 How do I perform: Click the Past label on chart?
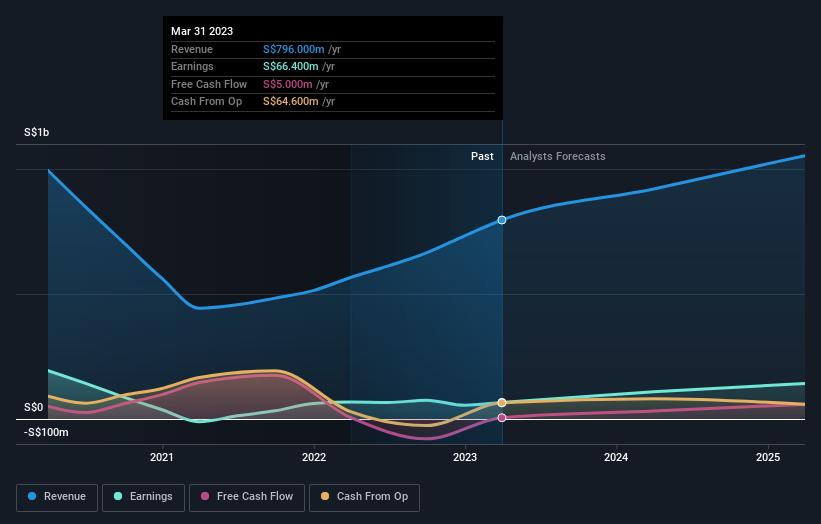pos(482,156)
